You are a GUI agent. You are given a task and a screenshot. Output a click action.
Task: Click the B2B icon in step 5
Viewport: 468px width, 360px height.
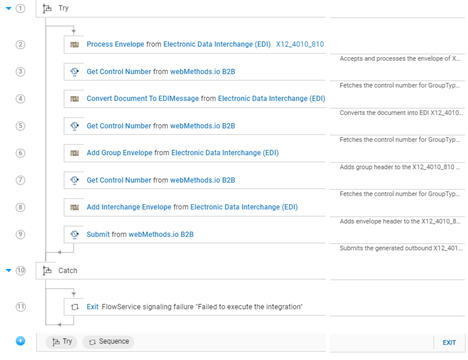pyautogui.click(x=75, y=126)
